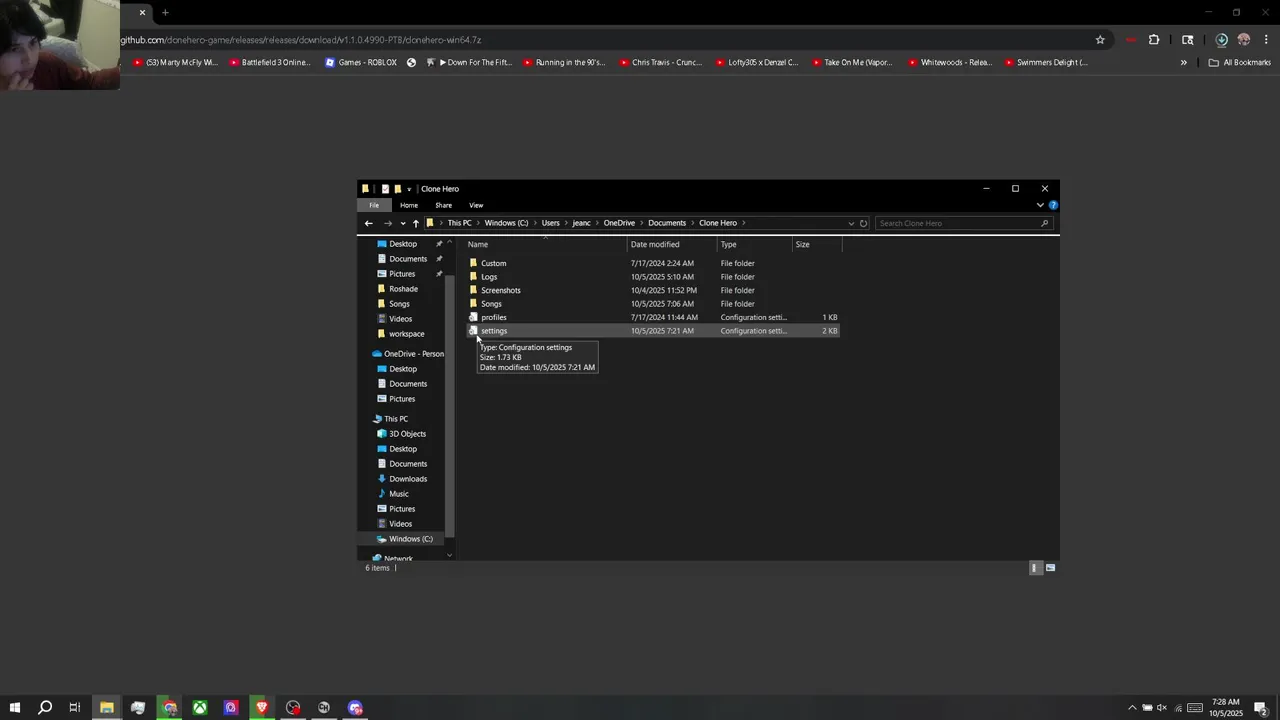Click the volume icon in system tray

click(1162, 708)
